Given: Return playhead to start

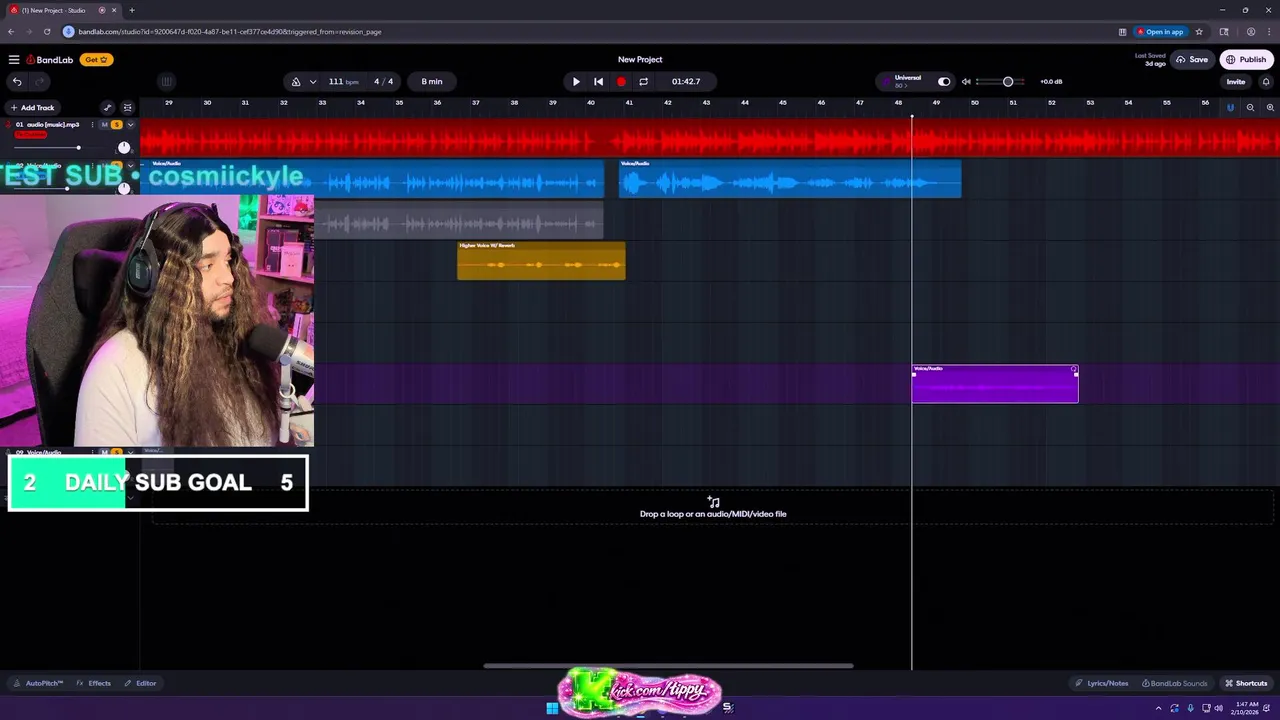Looking at the screenshot, I should coord(598,82).
